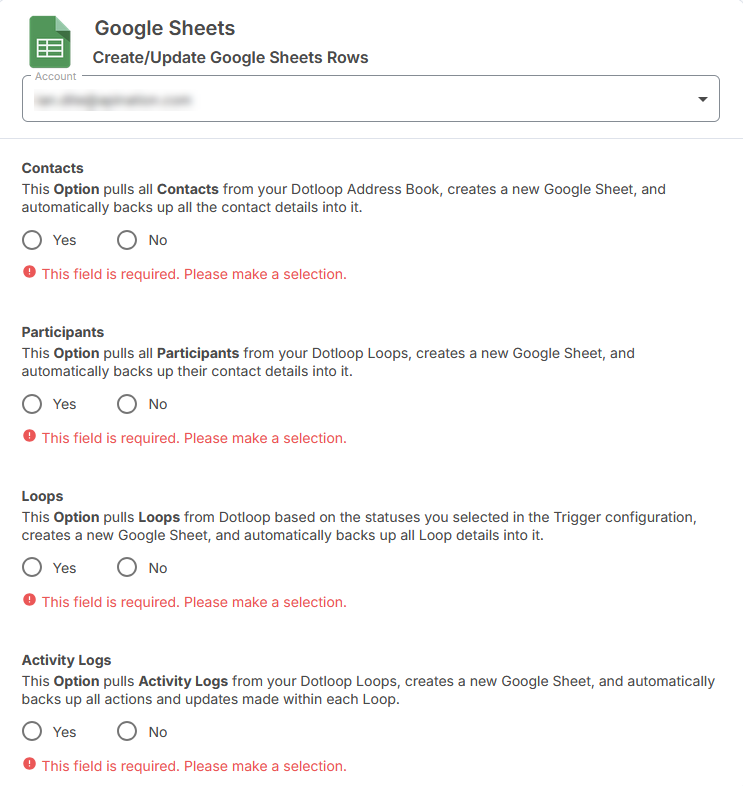The height and width of the screenshot is (786, 743).
Task: Click the blurred Account email field
Action: tap(113, 100)
